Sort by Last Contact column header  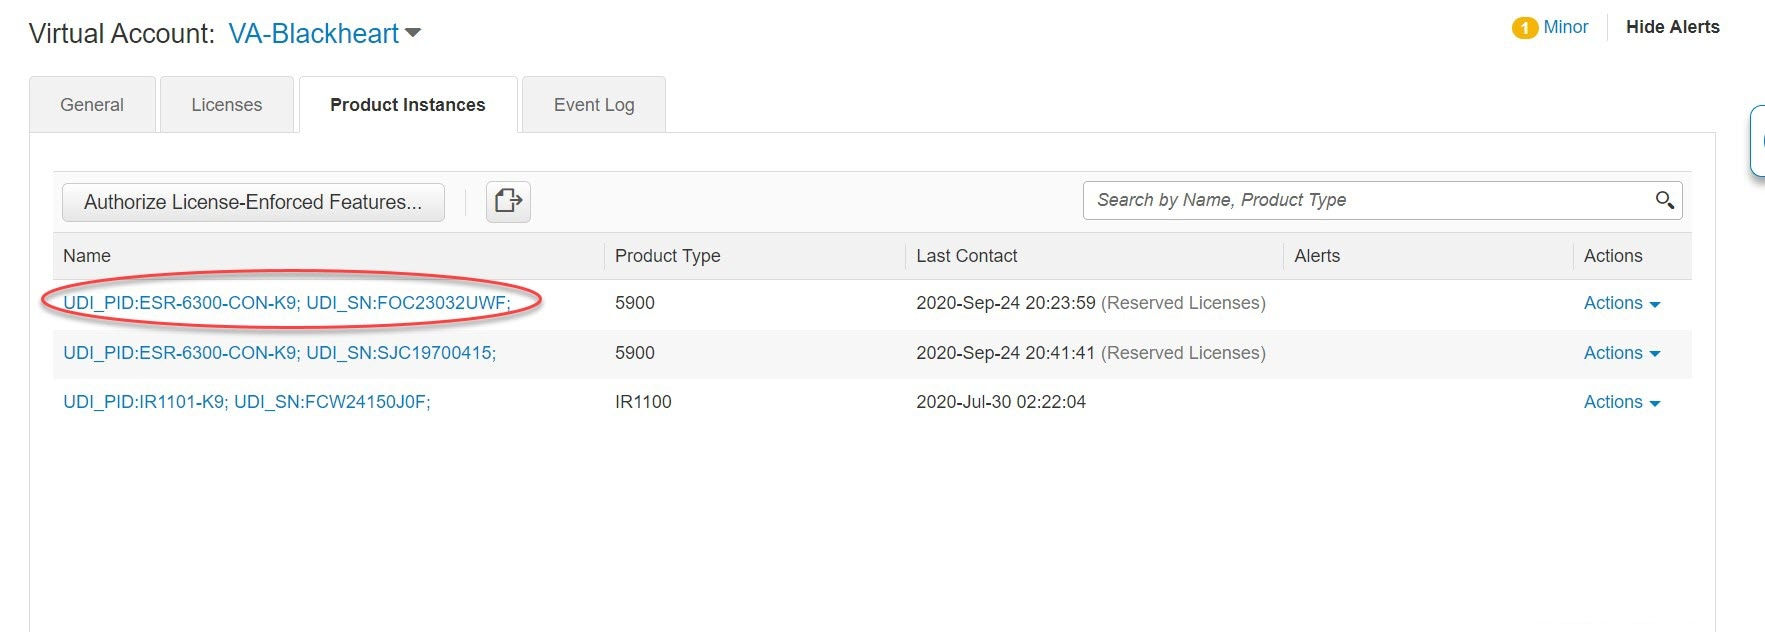tap(966, 256)
